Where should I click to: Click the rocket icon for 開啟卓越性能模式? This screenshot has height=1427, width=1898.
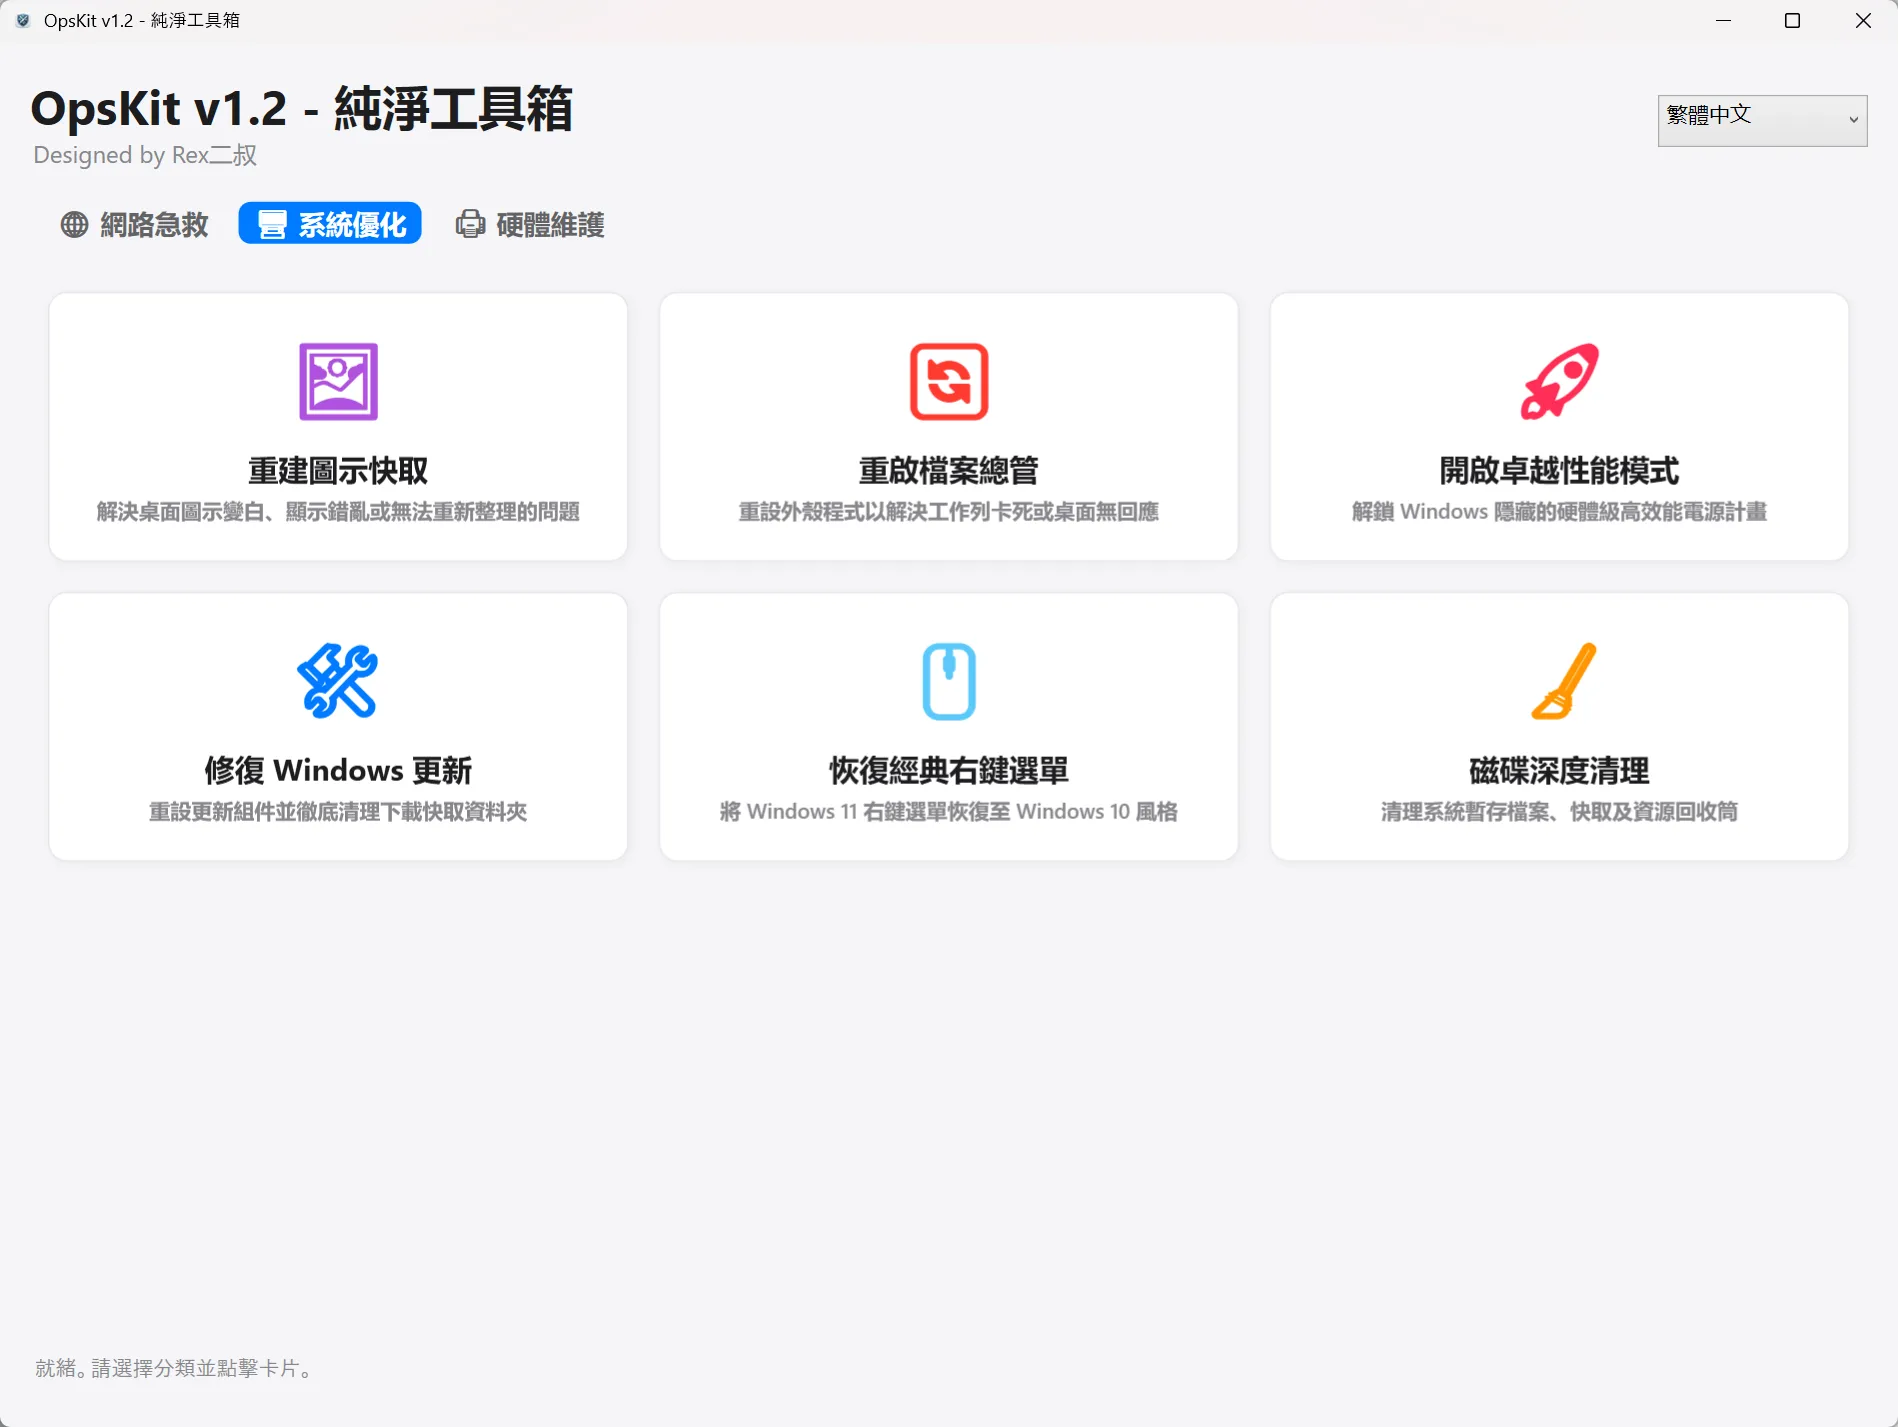click(1559, 381)
